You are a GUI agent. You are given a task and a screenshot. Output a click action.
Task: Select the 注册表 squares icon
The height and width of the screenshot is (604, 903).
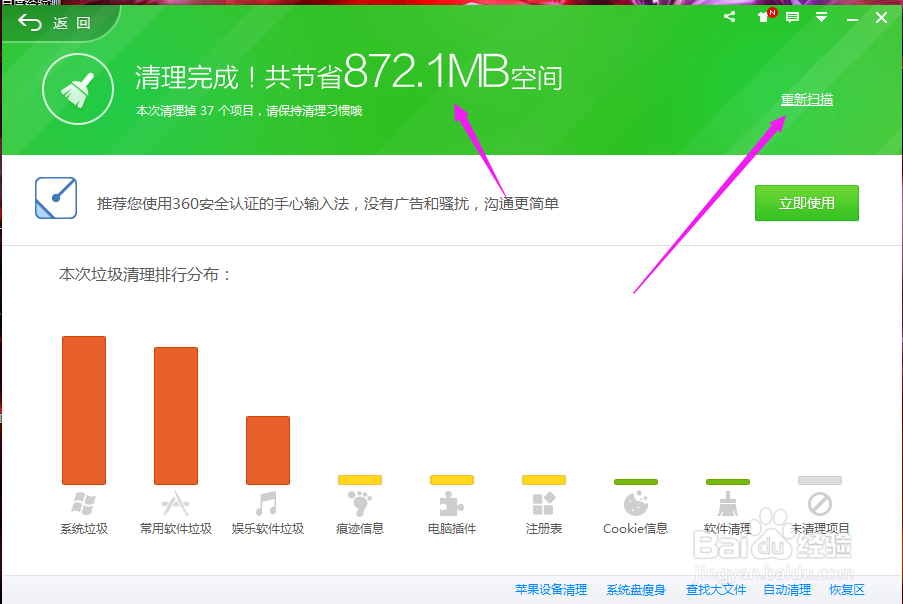pyautogui.click(x=544, y=503)
